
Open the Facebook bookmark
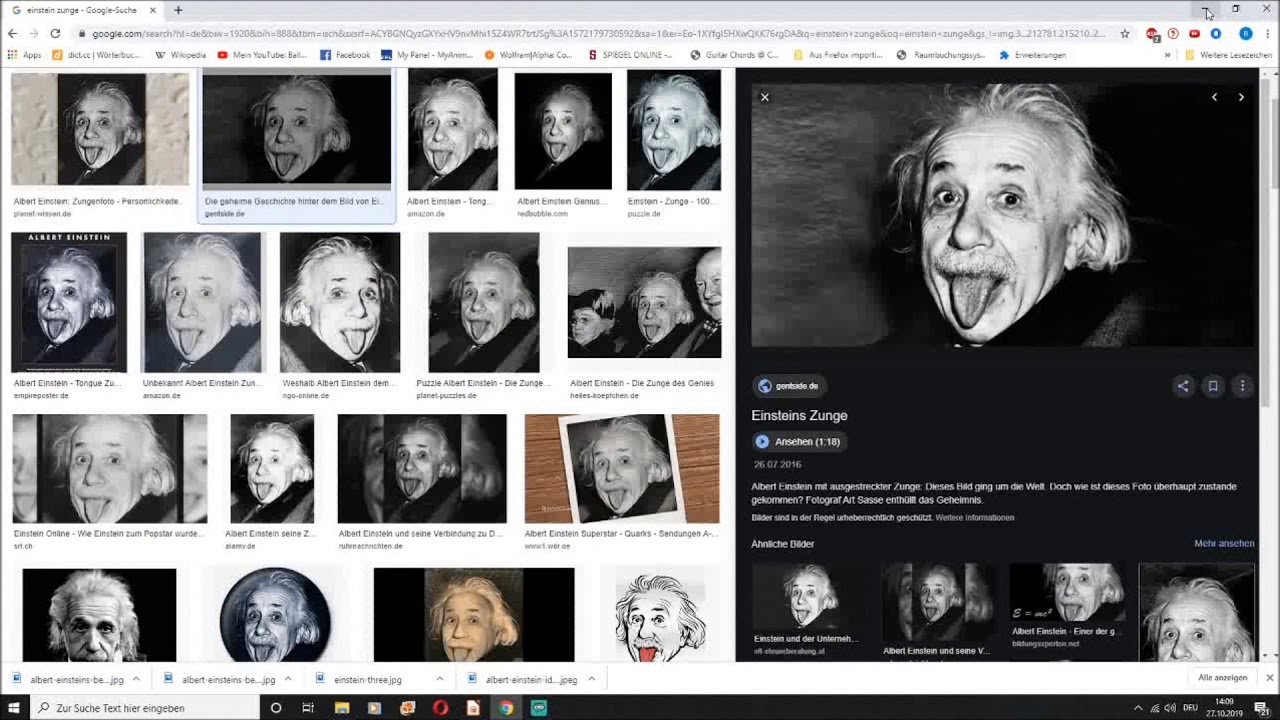tap(345, 55)
